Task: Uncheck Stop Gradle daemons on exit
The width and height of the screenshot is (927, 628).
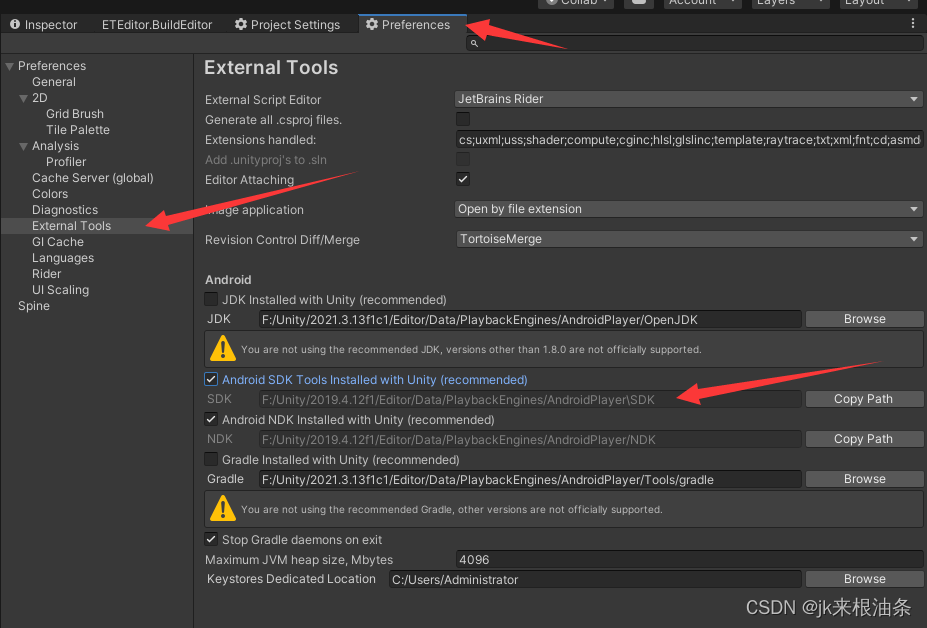Action: (211, 539)
